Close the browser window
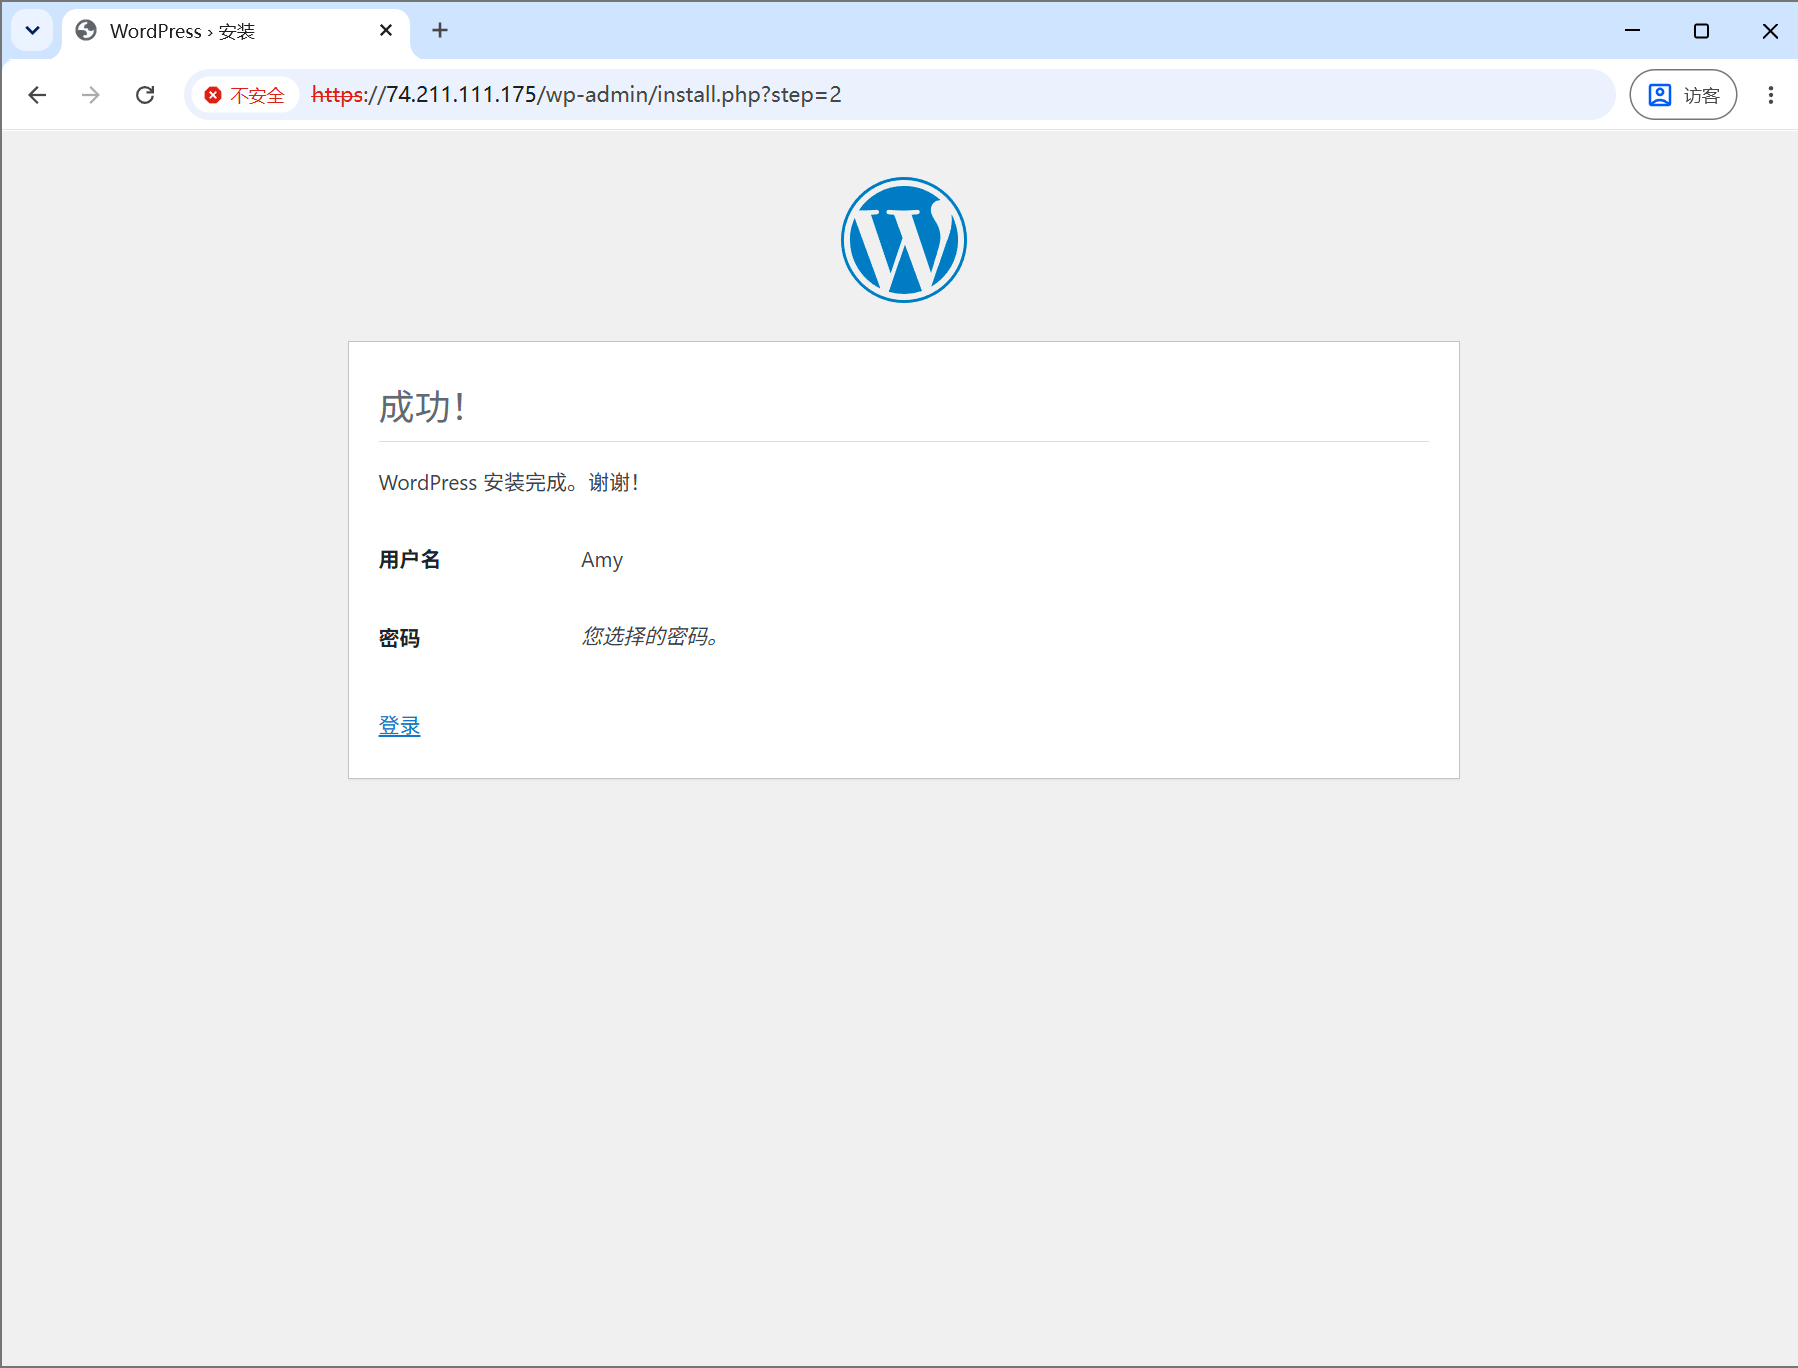Image resolution: width=1798 pixels, height=1368 pixels. (x=1770, y=31)
